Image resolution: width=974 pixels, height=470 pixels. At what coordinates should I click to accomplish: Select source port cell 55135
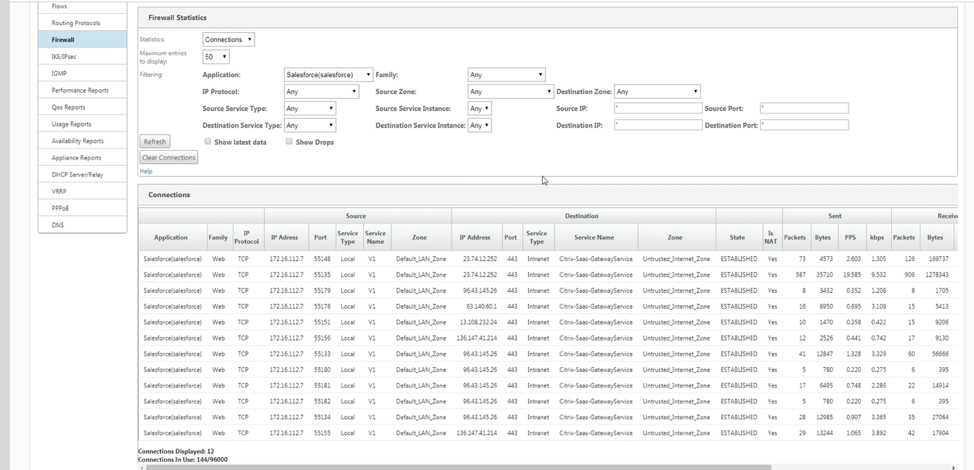coord(322,274)
